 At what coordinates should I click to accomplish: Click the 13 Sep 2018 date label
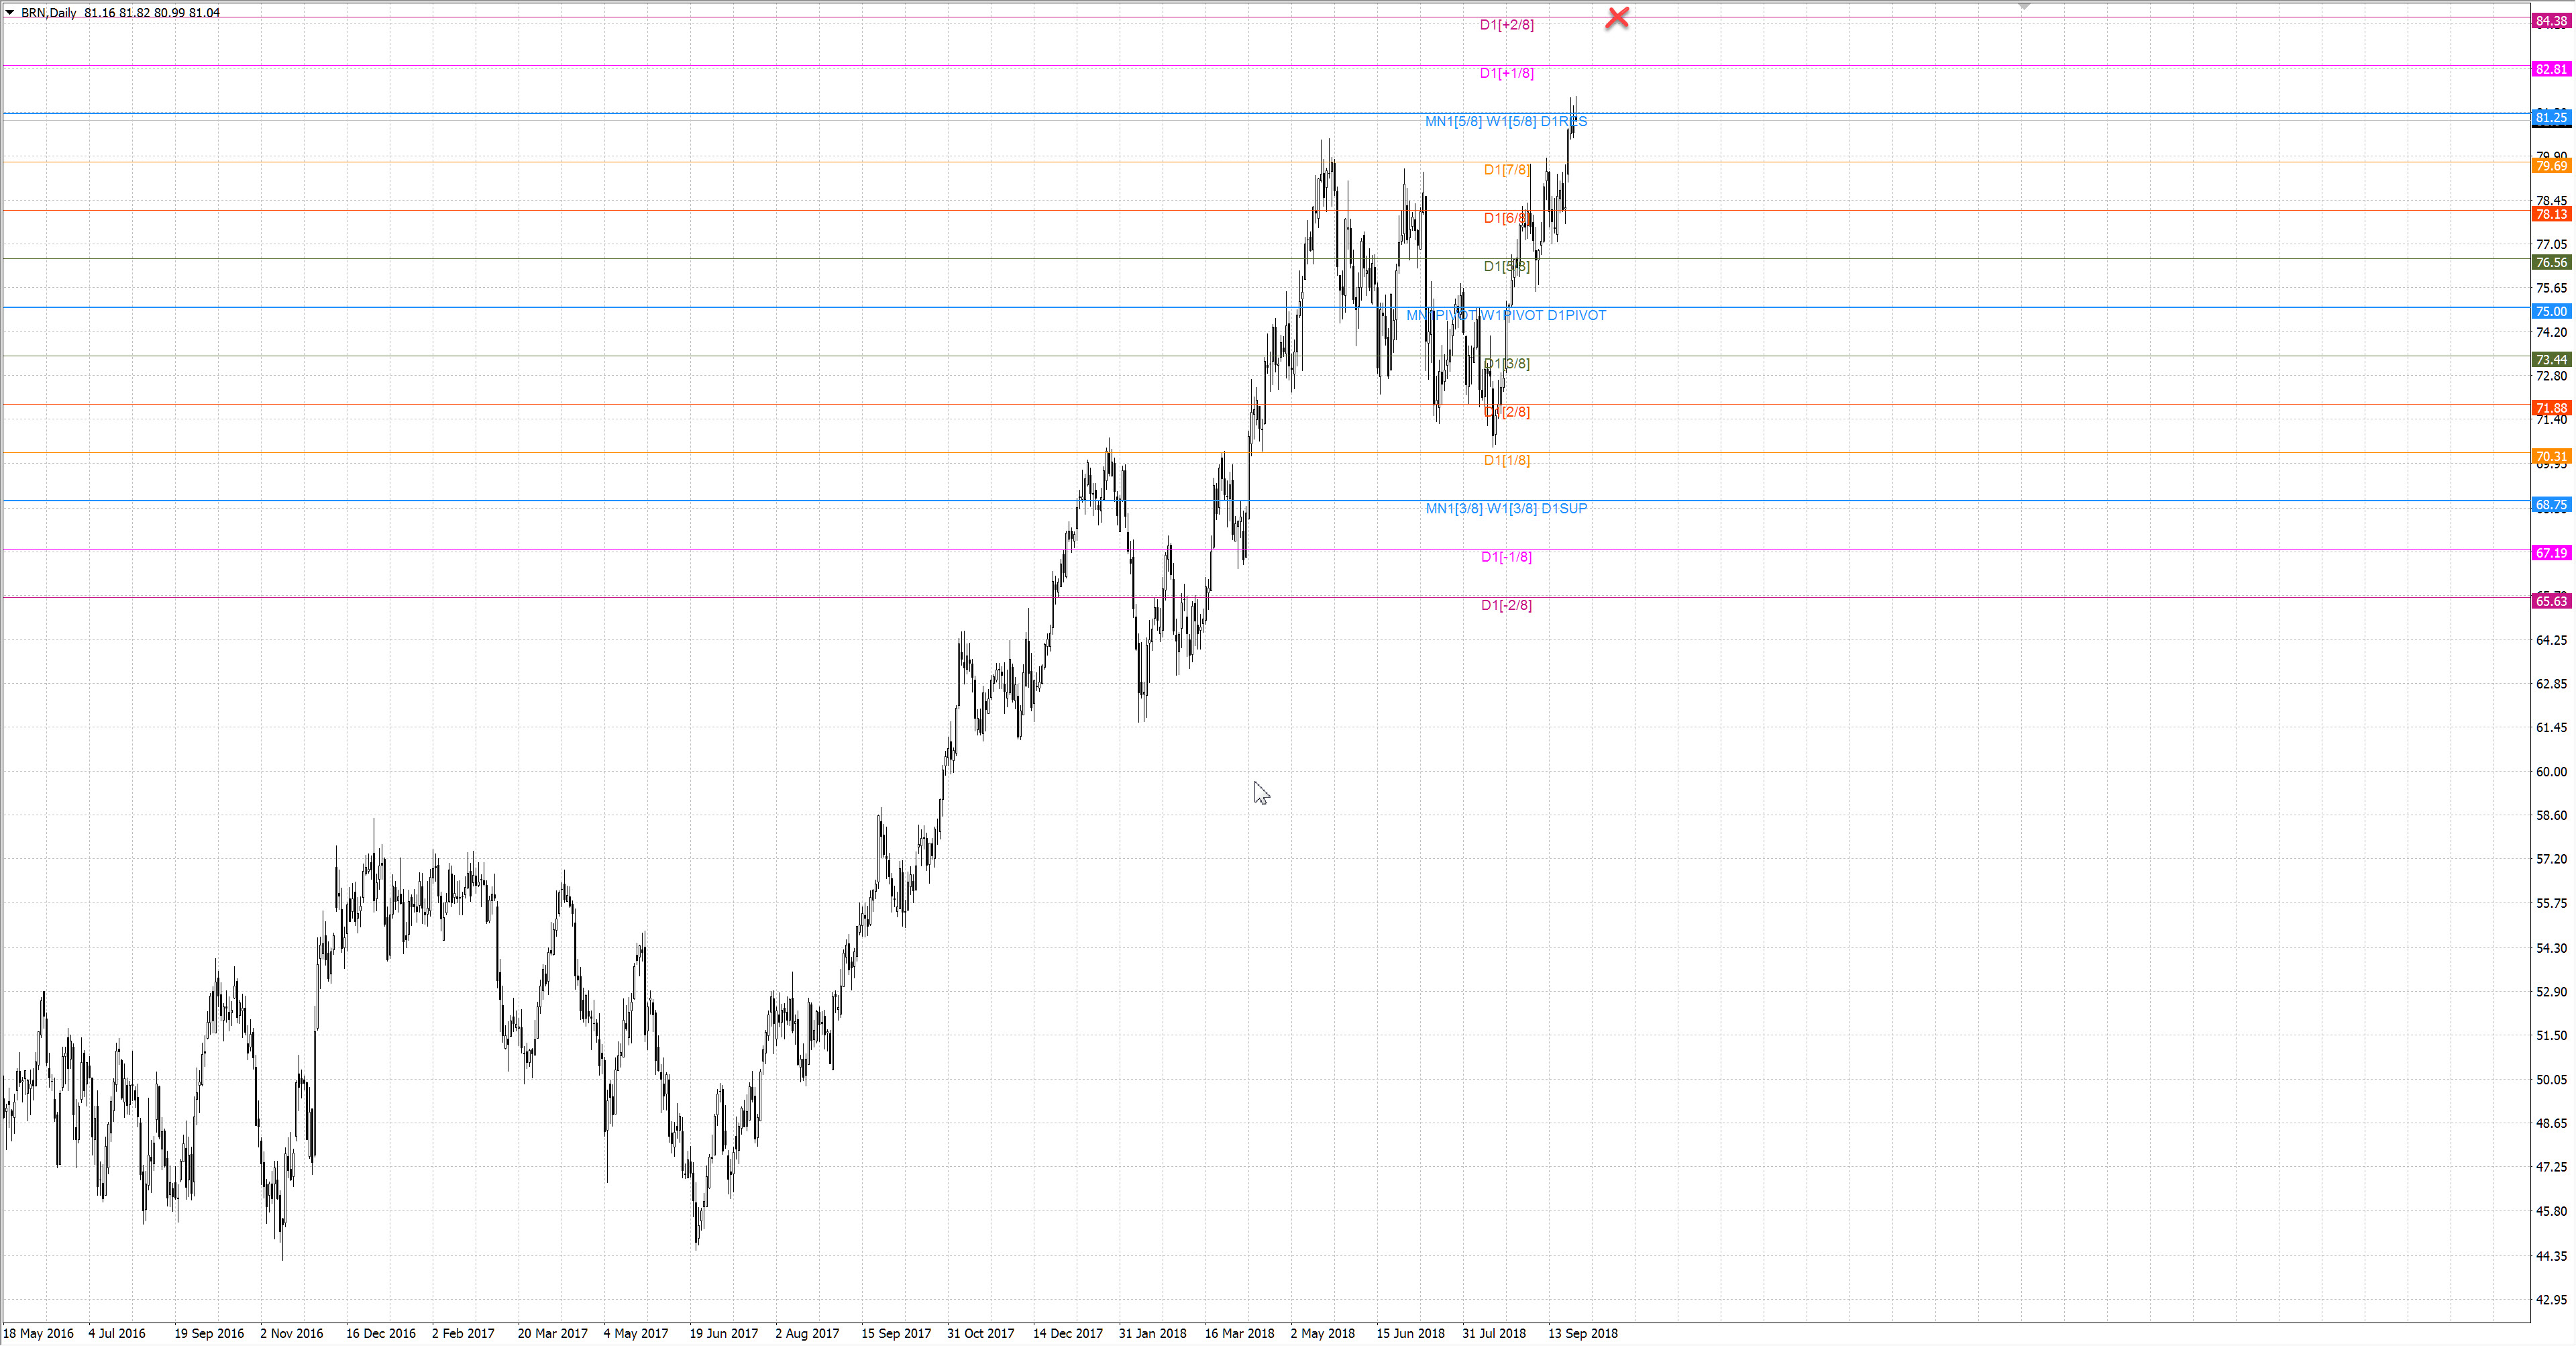[1582, 1333]
